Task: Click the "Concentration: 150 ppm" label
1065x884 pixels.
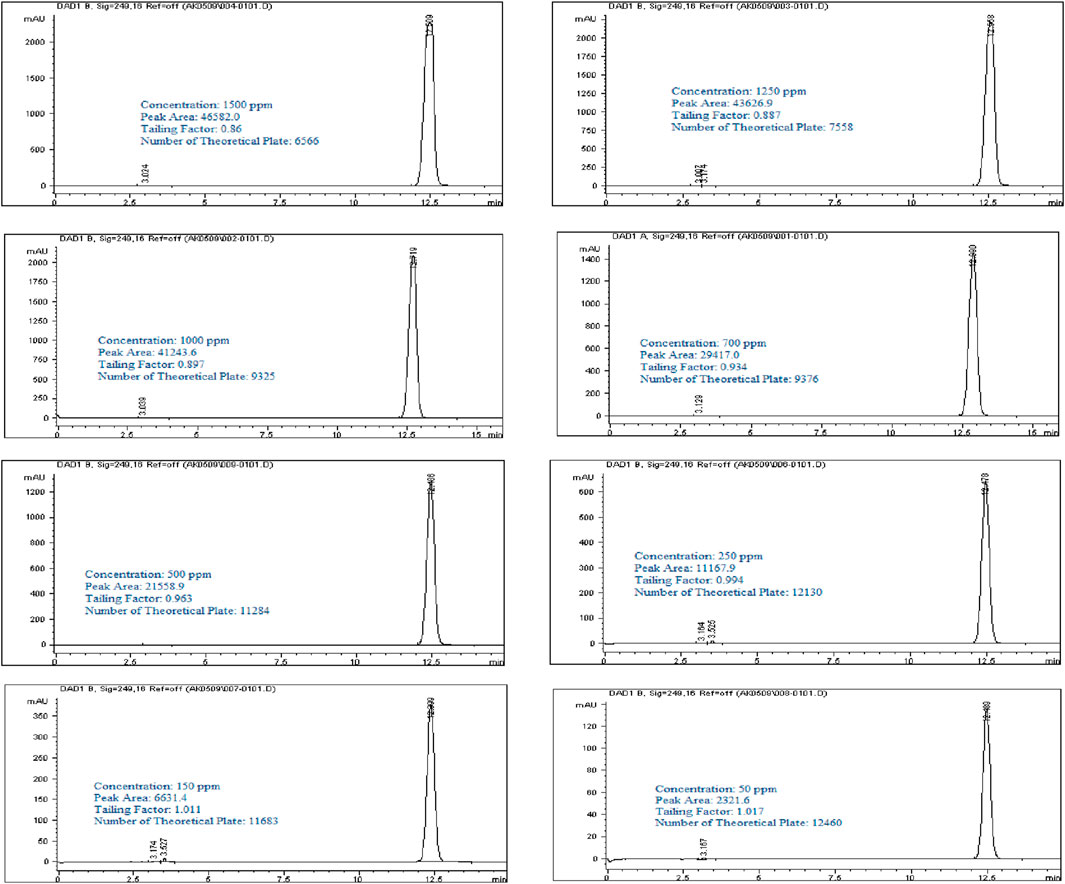Action: [157, 786]
